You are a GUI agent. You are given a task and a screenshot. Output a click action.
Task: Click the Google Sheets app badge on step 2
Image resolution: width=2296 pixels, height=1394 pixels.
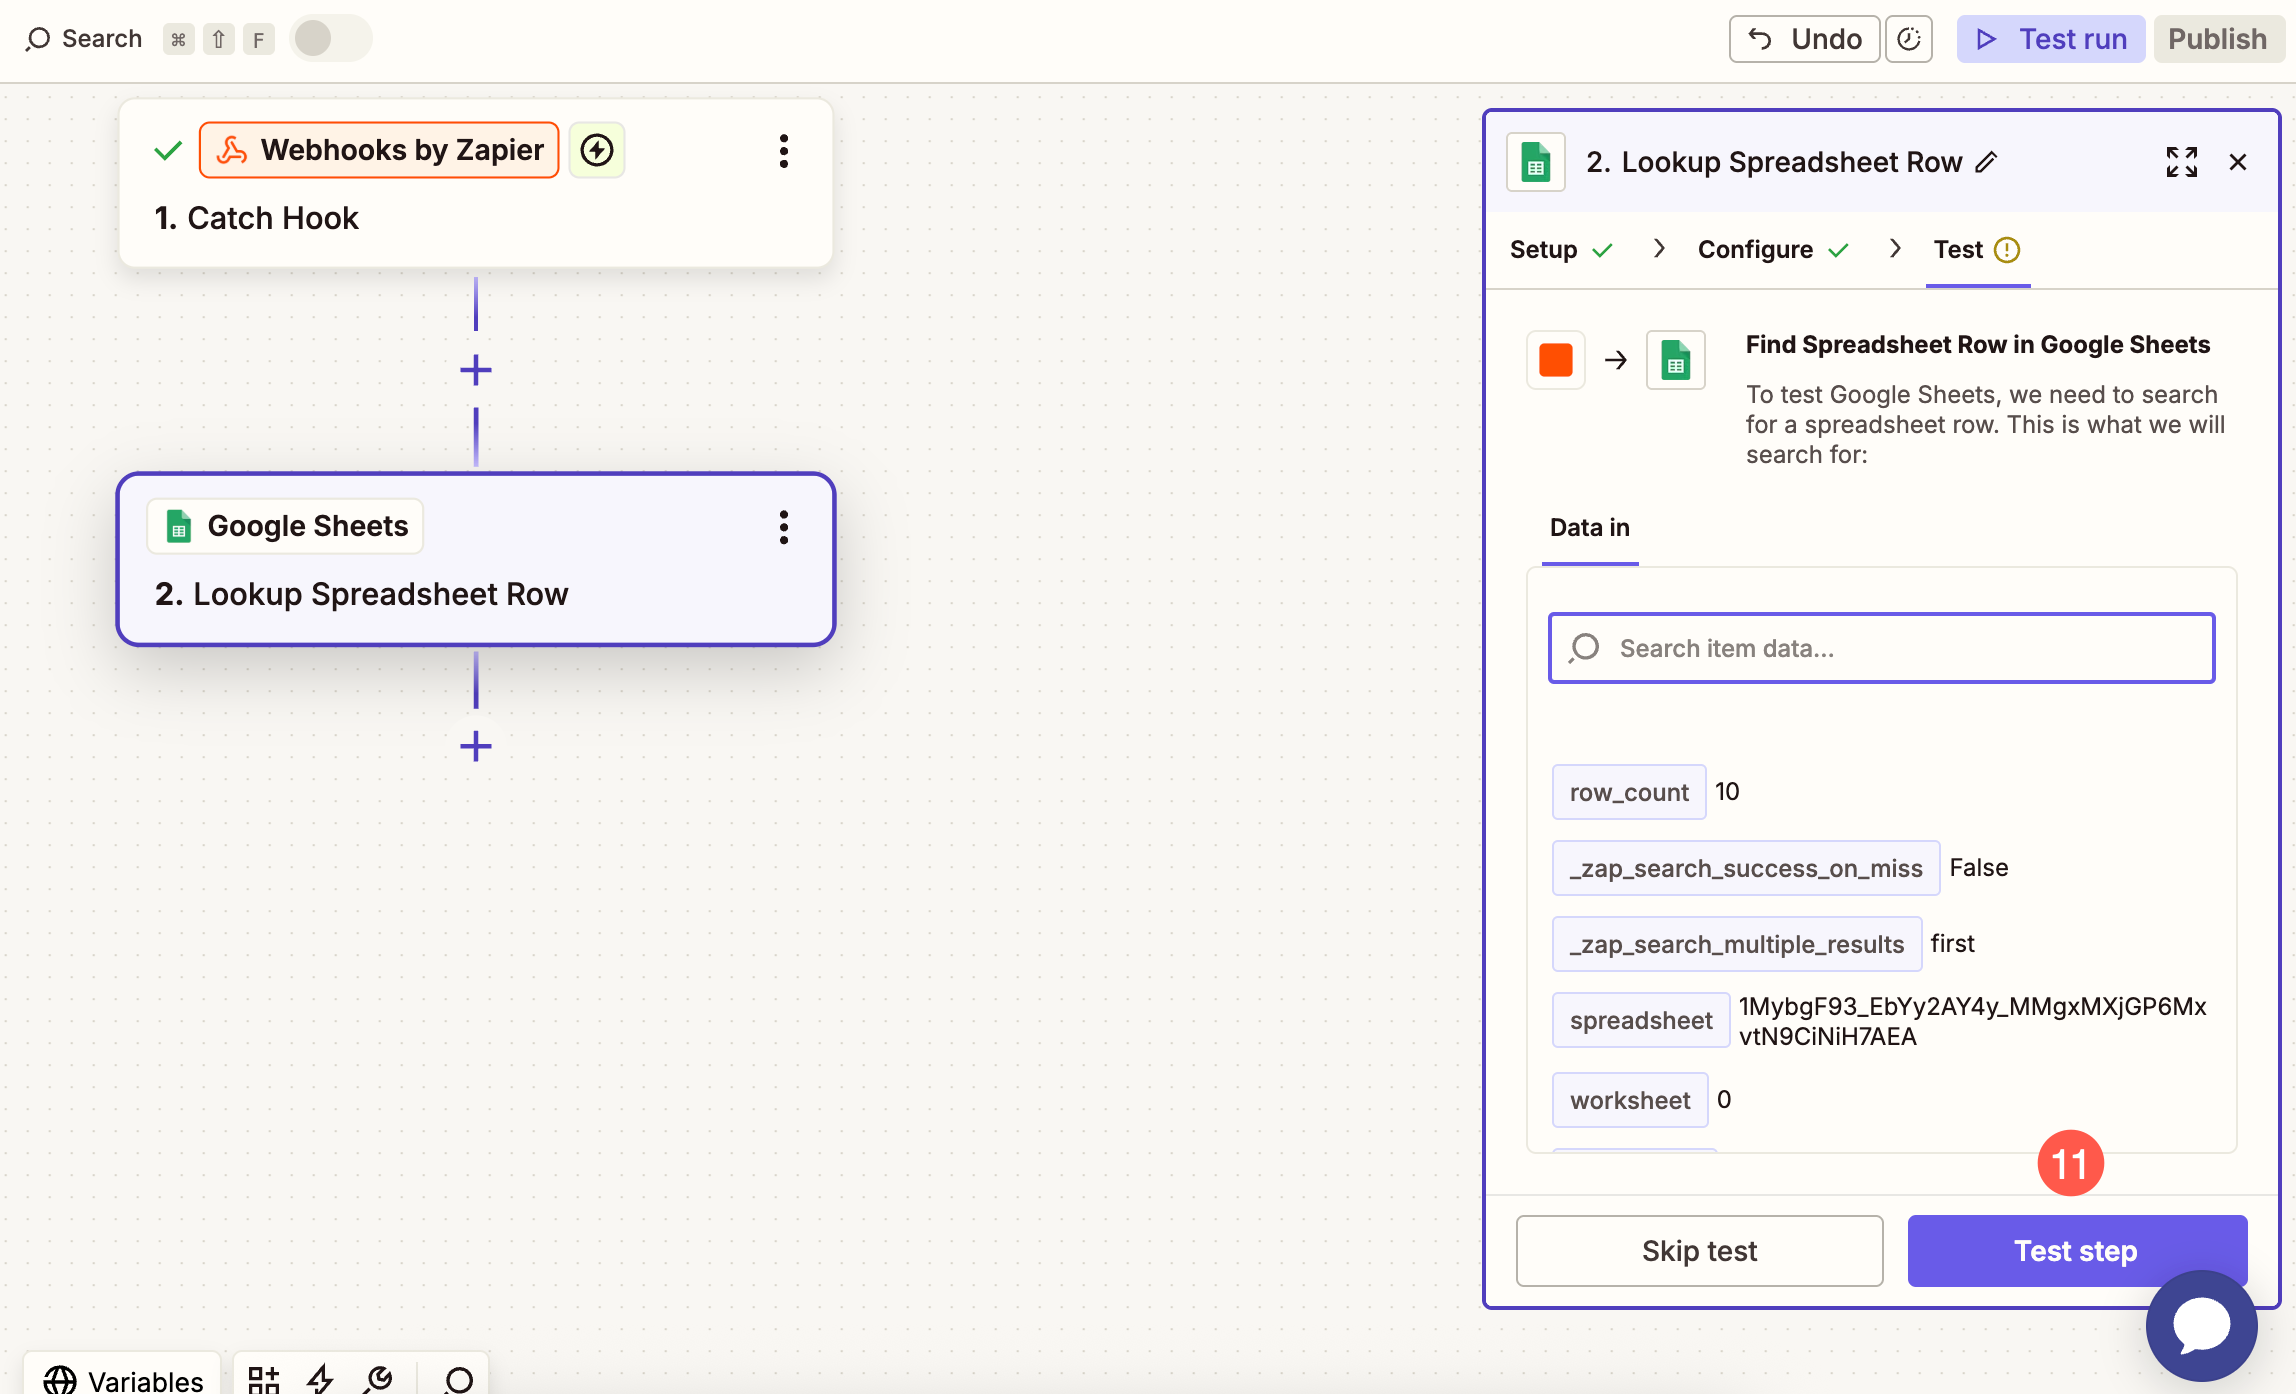tap(286, 526)
